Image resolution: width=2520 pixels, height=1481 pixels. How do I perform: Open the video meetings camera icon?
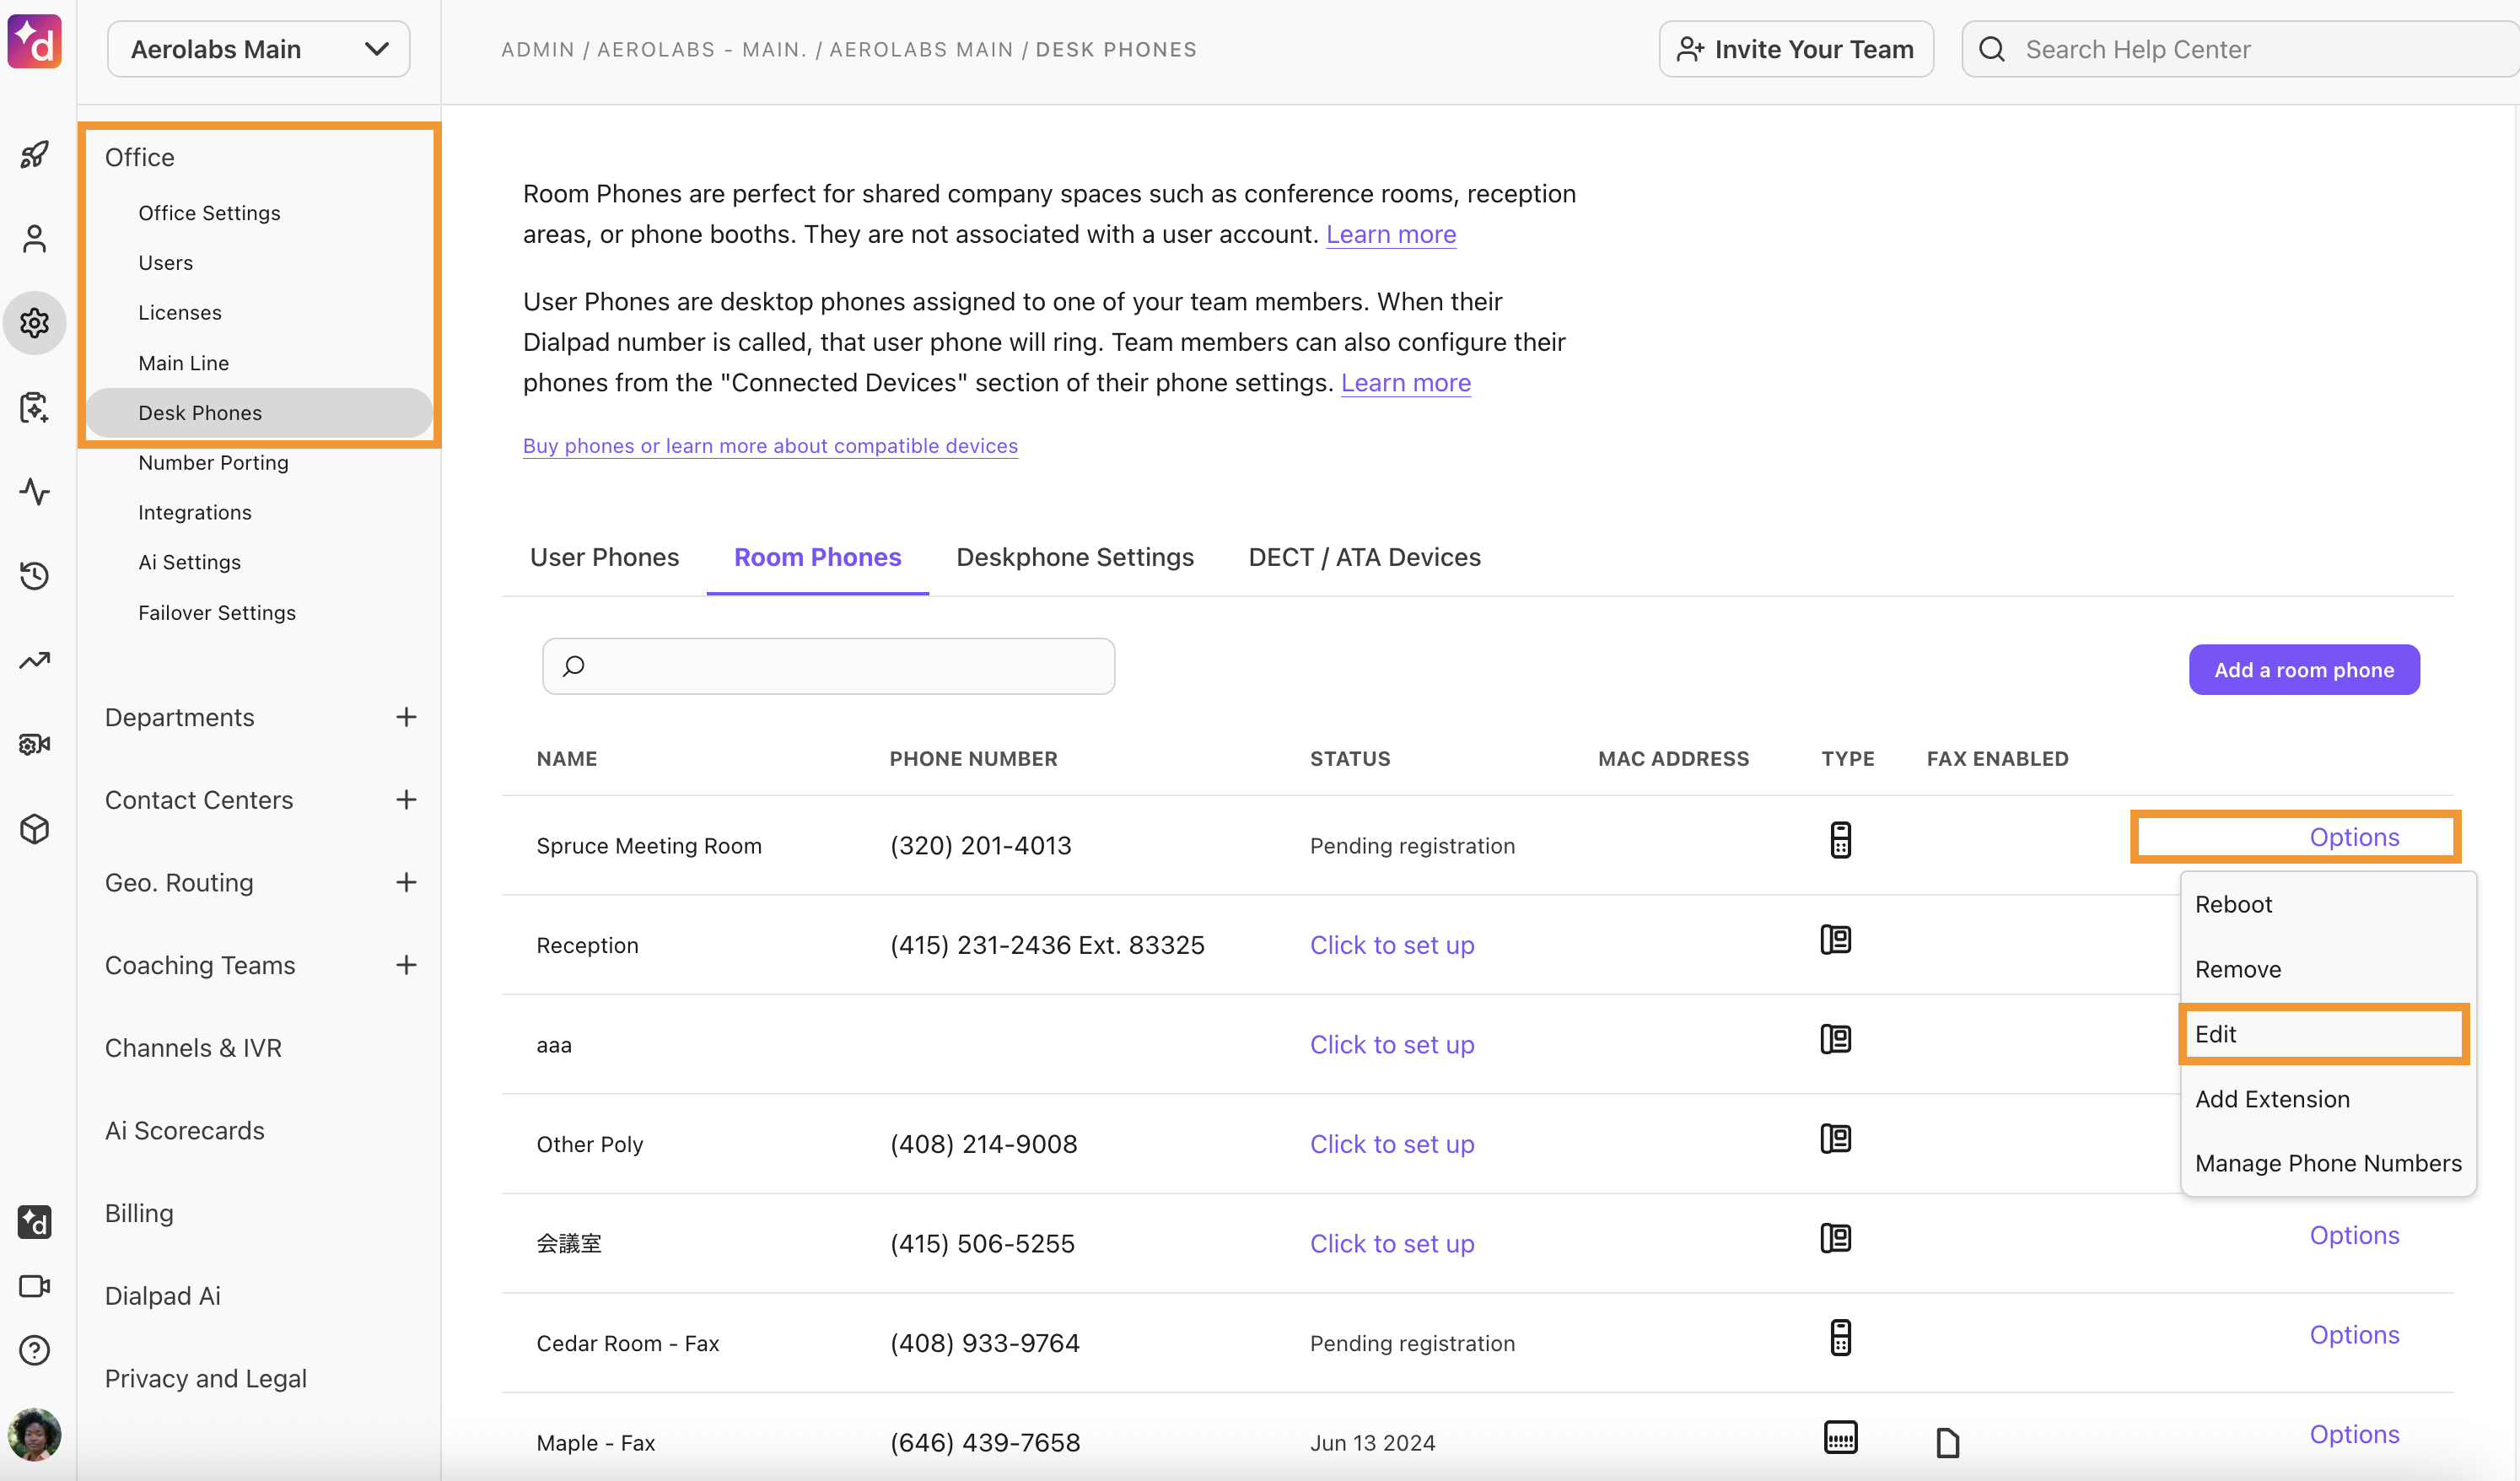coord(35,1286)
